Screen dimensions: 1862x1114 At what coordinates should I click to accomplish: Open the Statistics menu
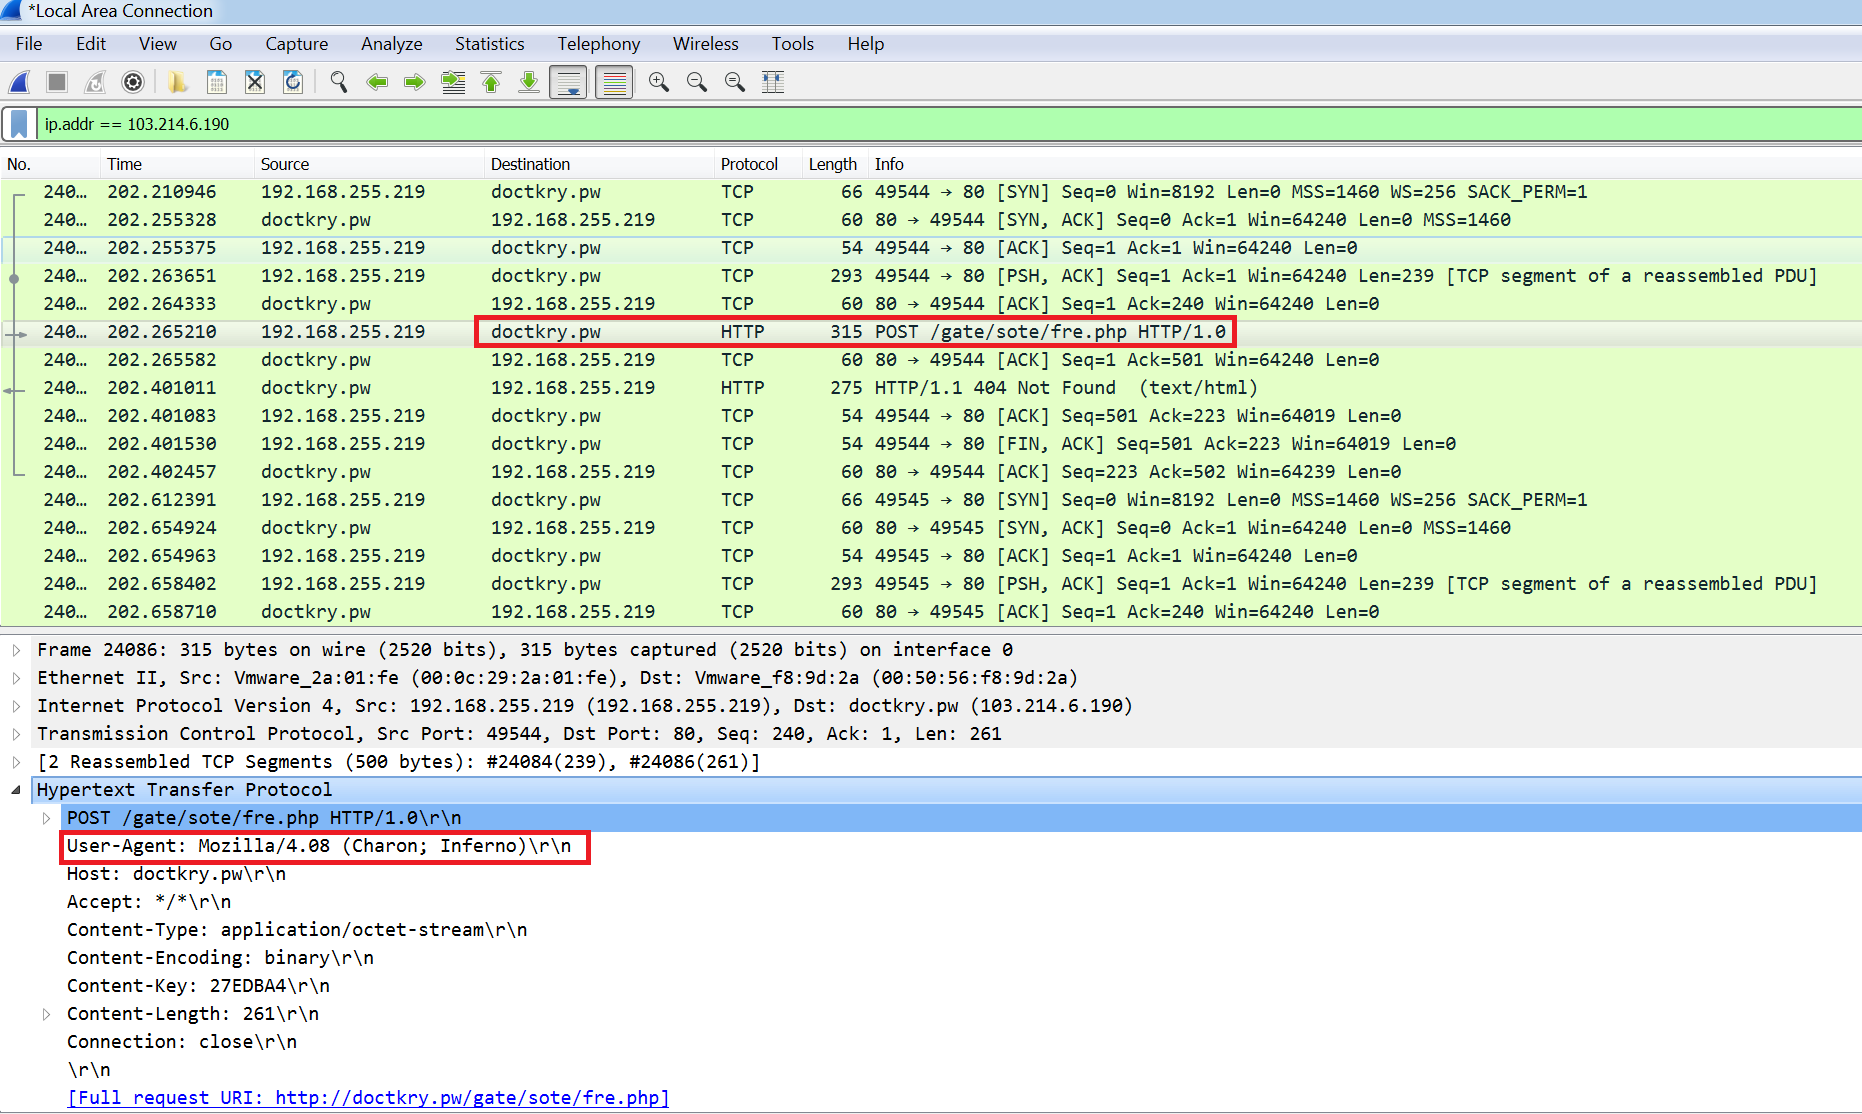(x=490, y=44)
